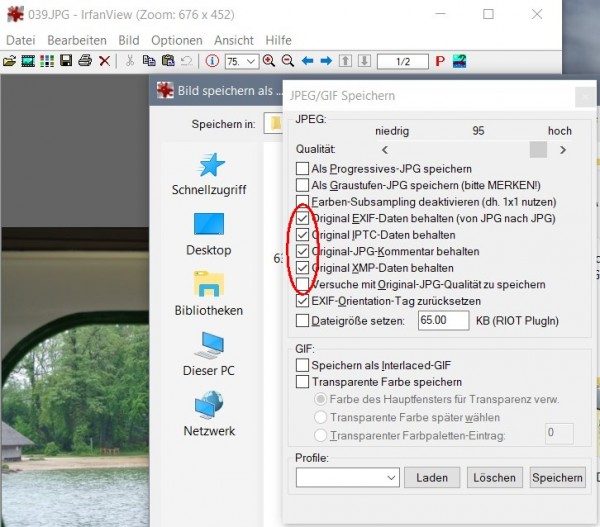Click the Previous page up arrow icon
The image size is (600, 527).
[345, 61]
